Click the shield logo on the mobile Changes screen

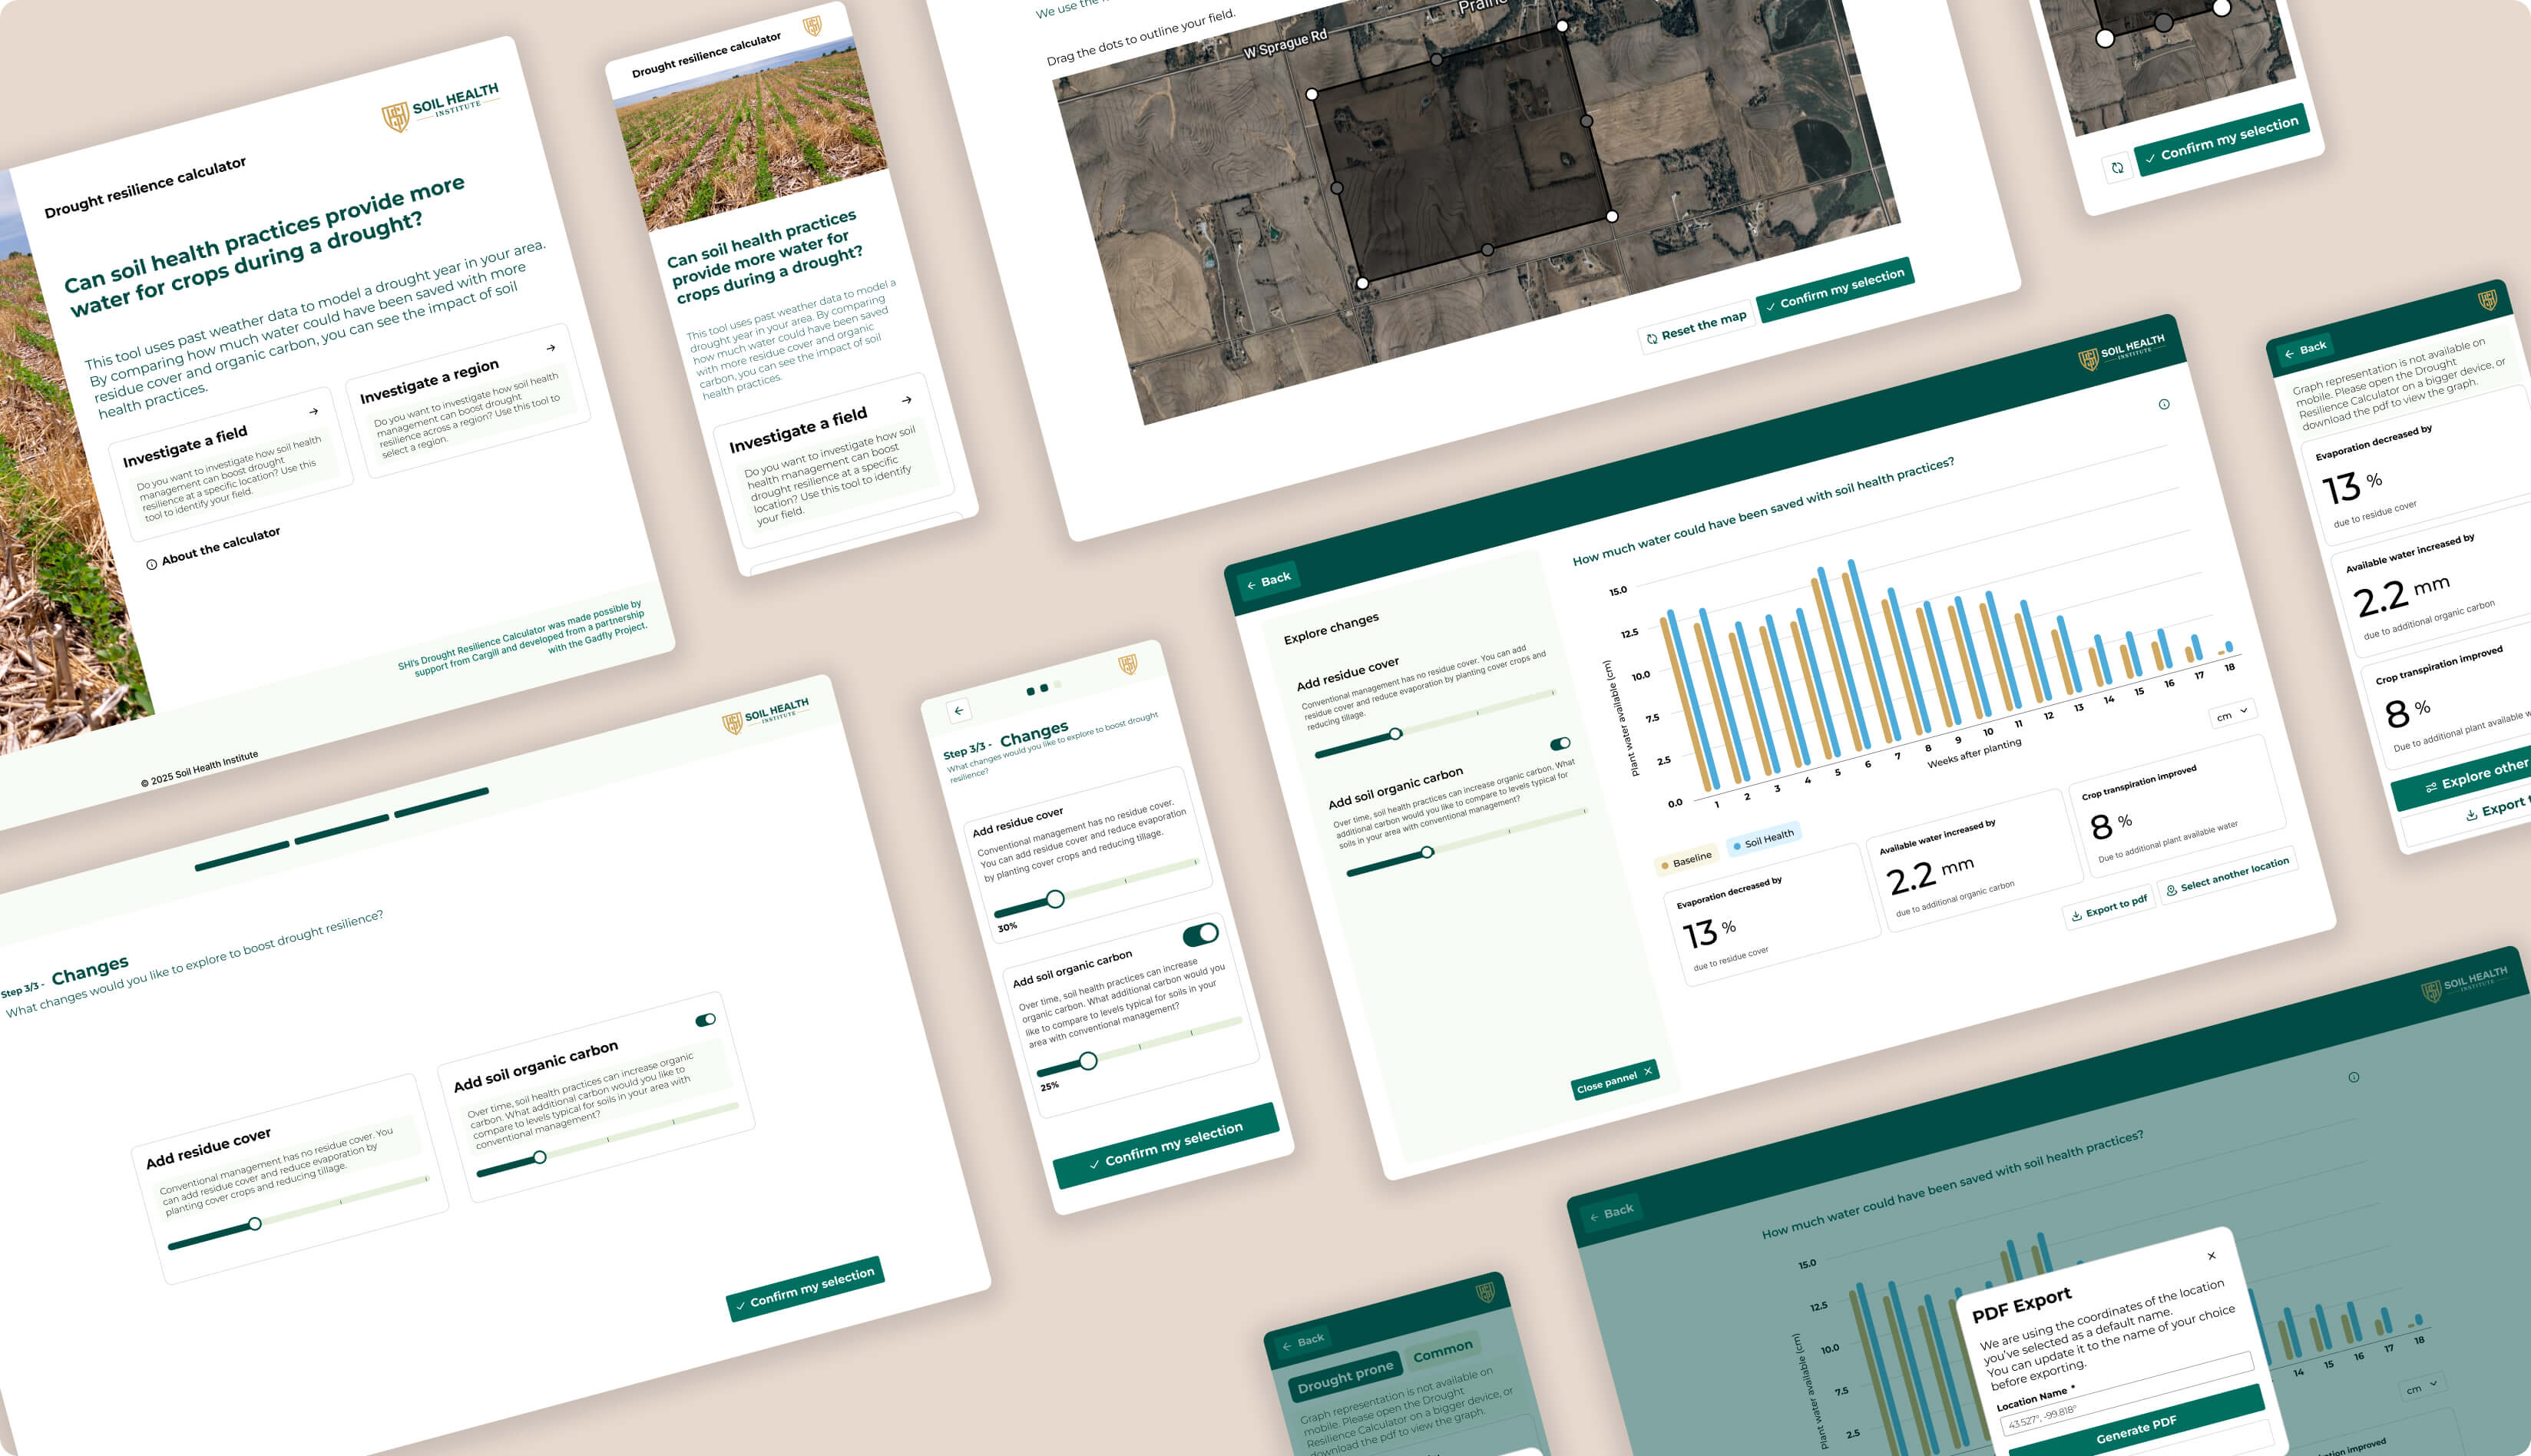tap(1128, 664)
